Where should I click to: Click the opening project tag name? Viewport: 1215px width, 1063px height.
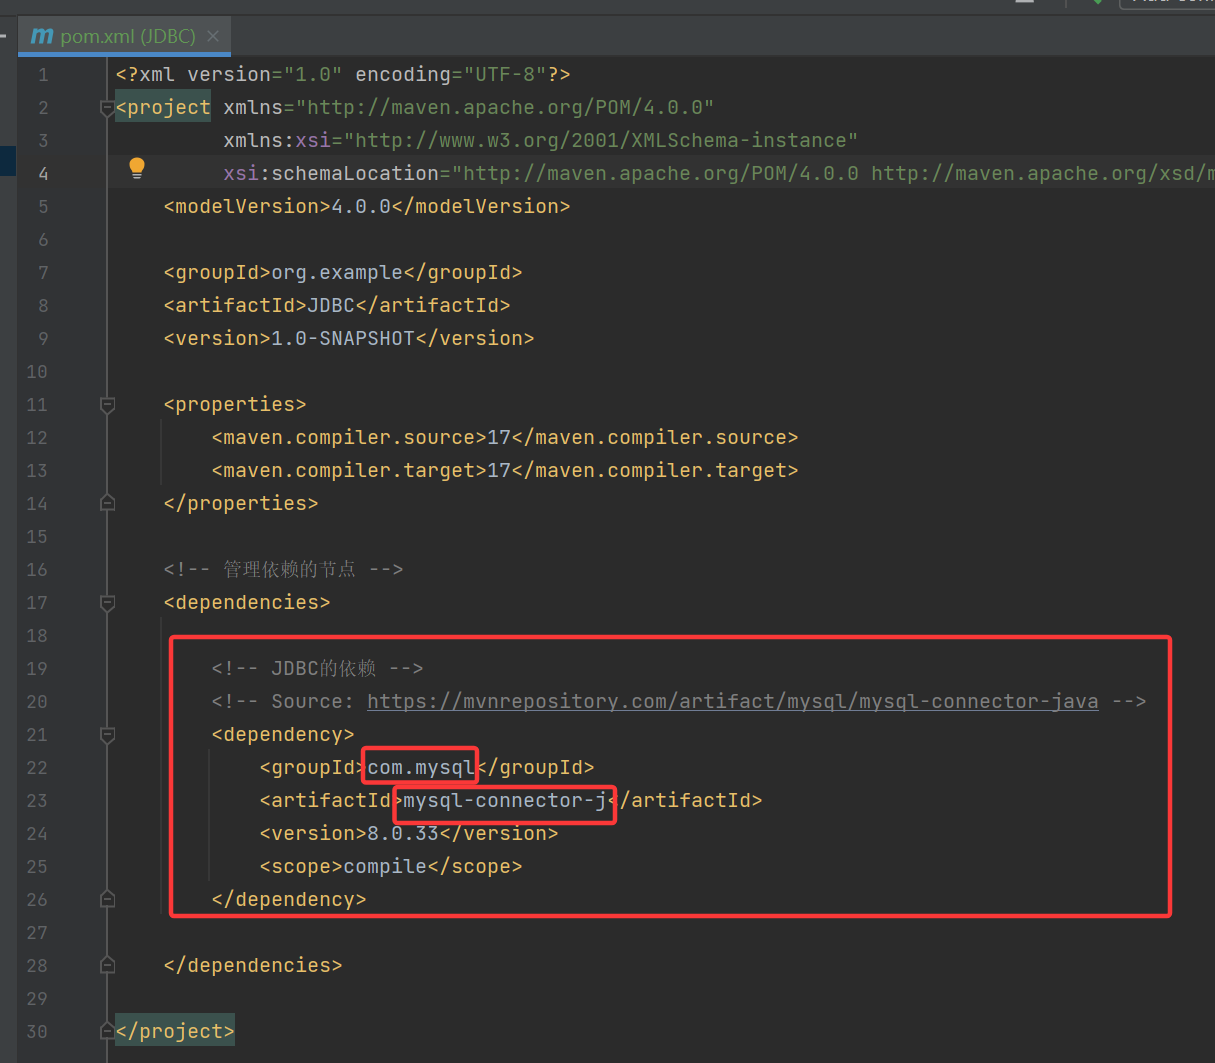163,107
